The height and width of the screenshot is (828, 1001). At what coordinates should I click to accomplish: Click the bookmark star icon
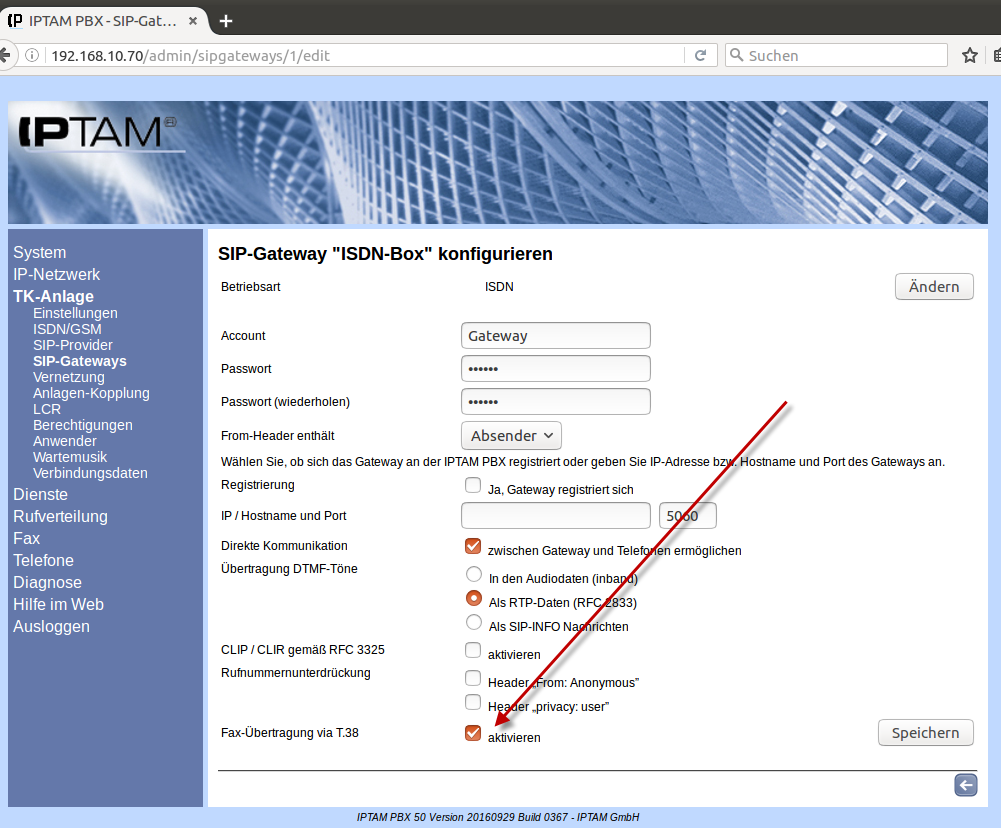tap(969, 56)
